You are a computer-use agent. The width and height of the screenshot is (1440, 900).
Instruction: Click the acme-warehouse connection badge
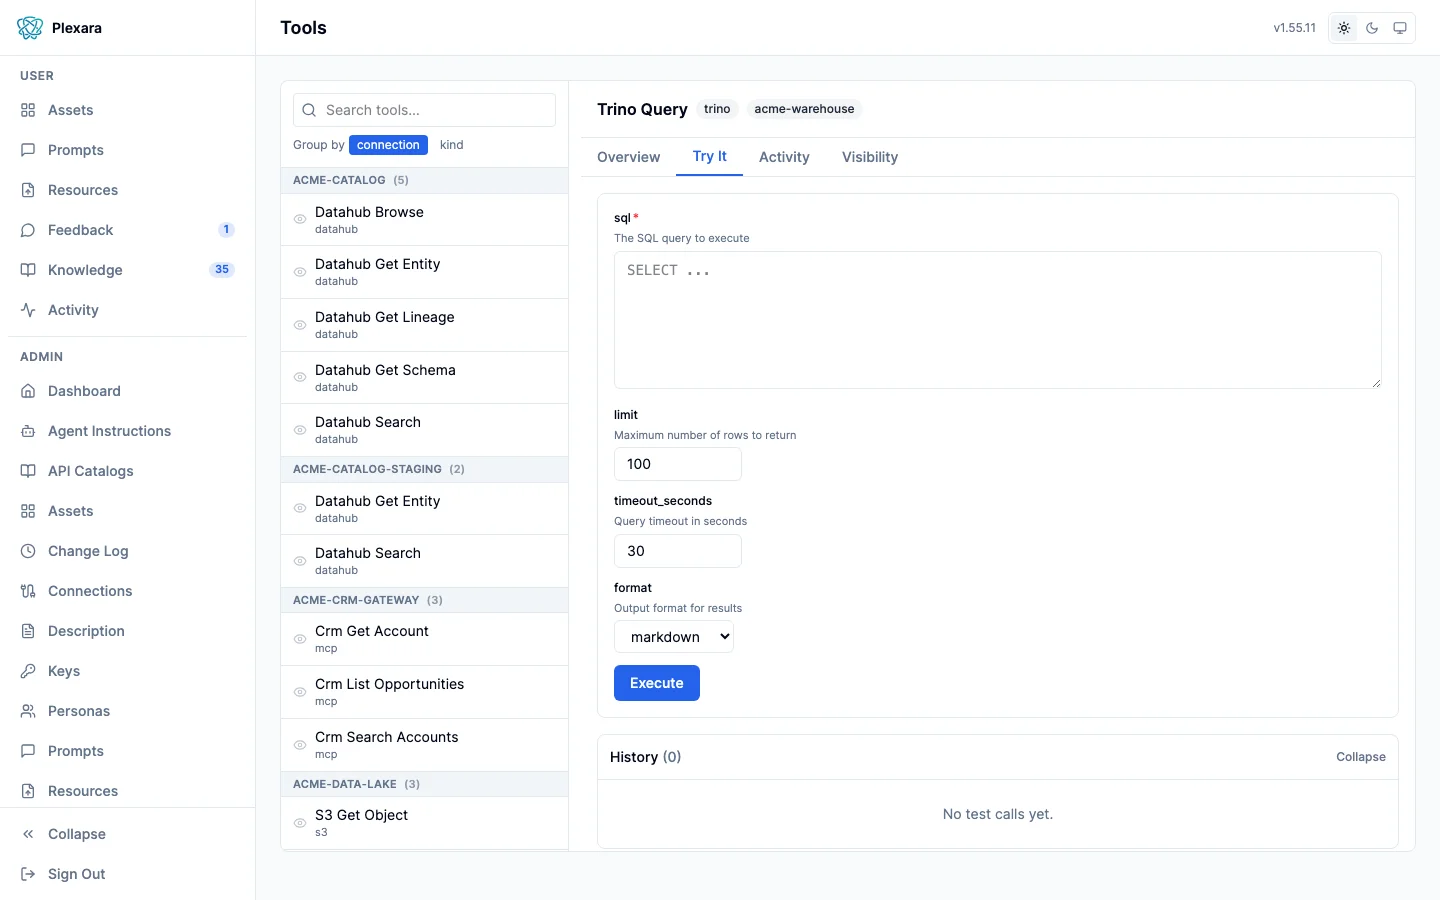(x=804, y=109)
